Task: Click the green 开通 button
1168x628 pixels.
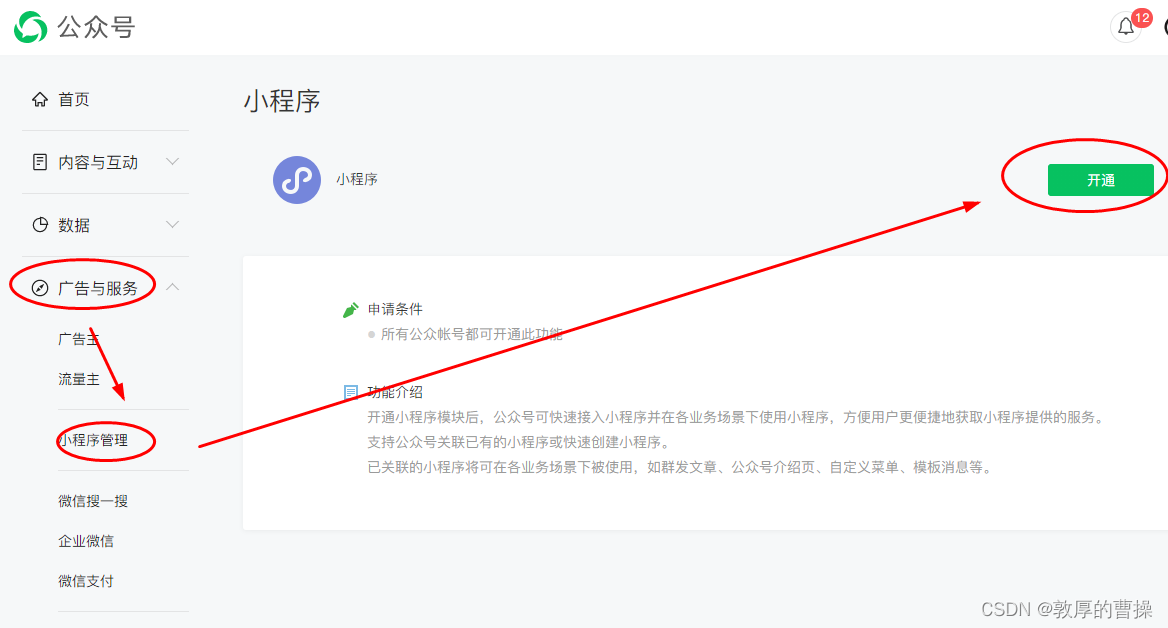Action: coord(1100,180)
